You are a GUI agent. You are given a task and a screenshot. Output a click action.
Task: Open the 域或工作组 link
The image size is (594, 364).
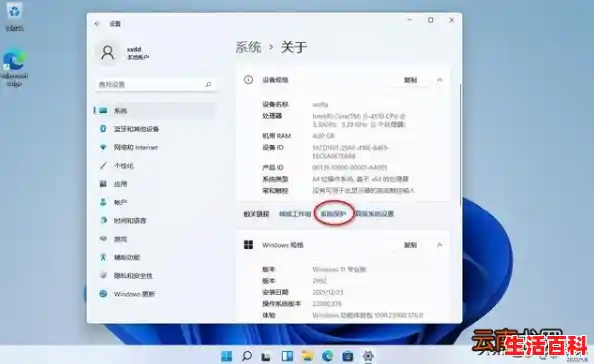pyautogui.click(x=295, y=214)
